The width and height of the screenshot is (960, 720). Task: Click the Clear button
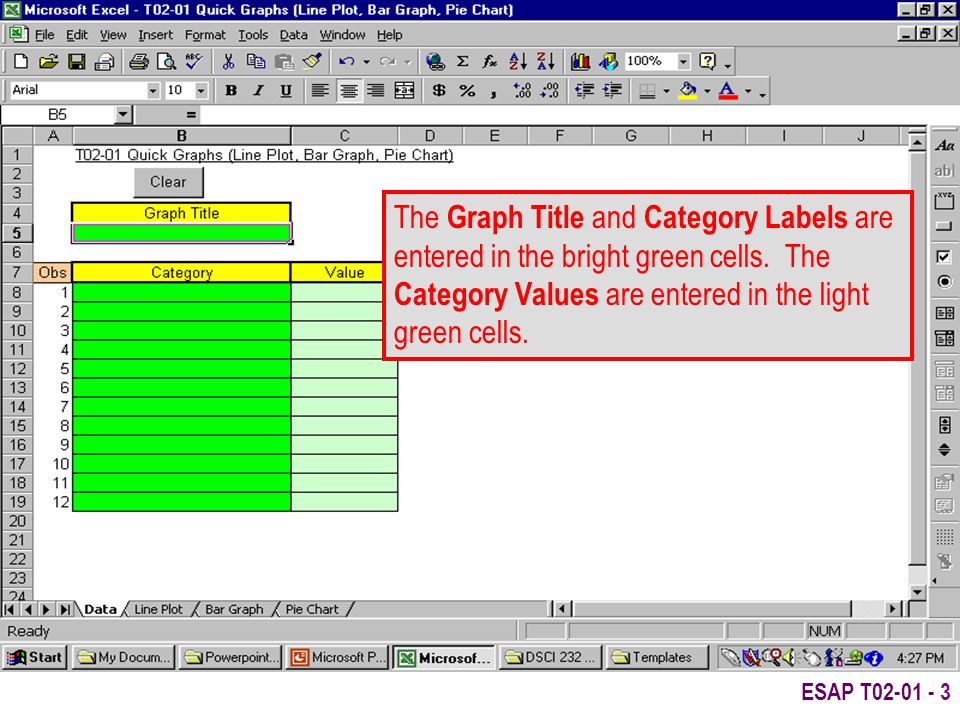tap(168, 182)
